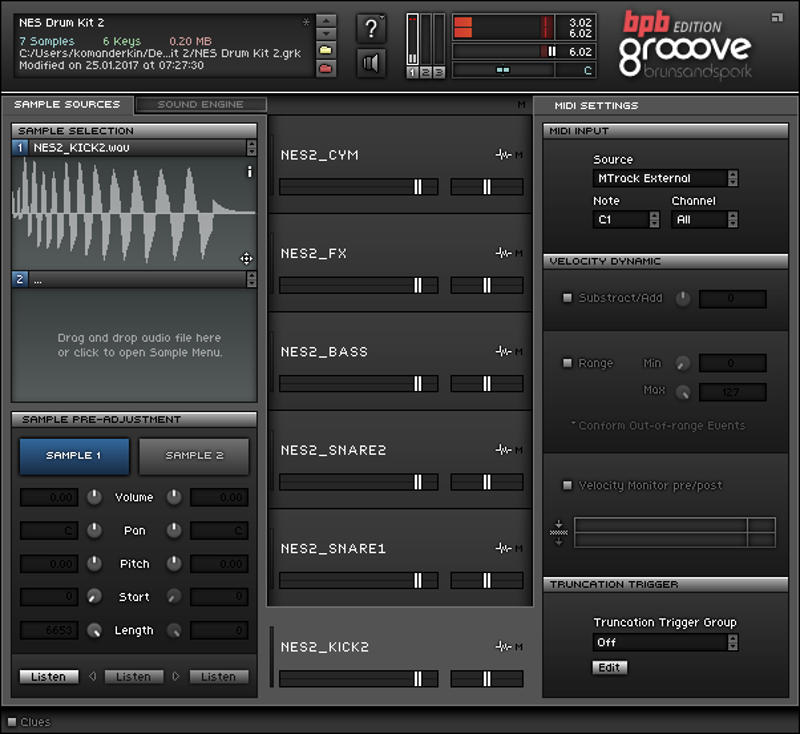Click the NES2_BASS volume slider
Screen dimensions: 800x734
(358, 383)
